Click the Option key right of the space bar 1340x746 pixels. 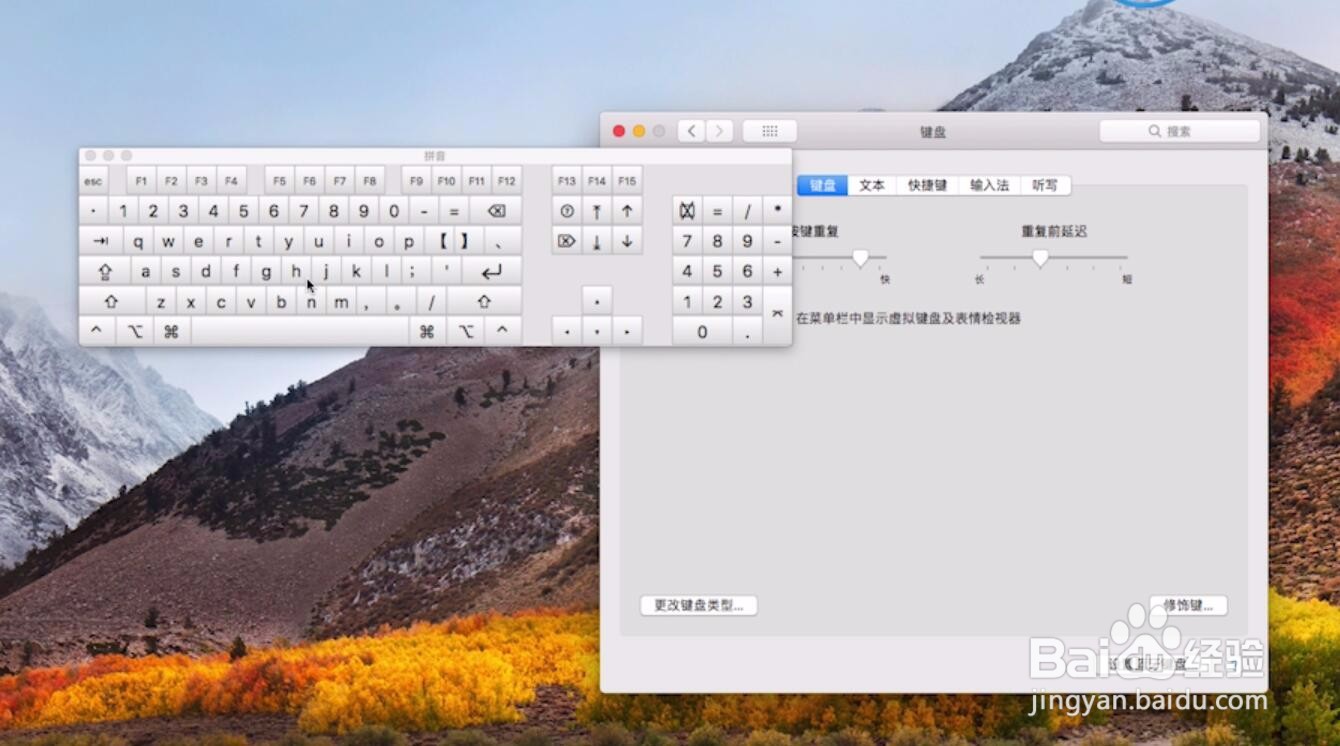point(465,331)
